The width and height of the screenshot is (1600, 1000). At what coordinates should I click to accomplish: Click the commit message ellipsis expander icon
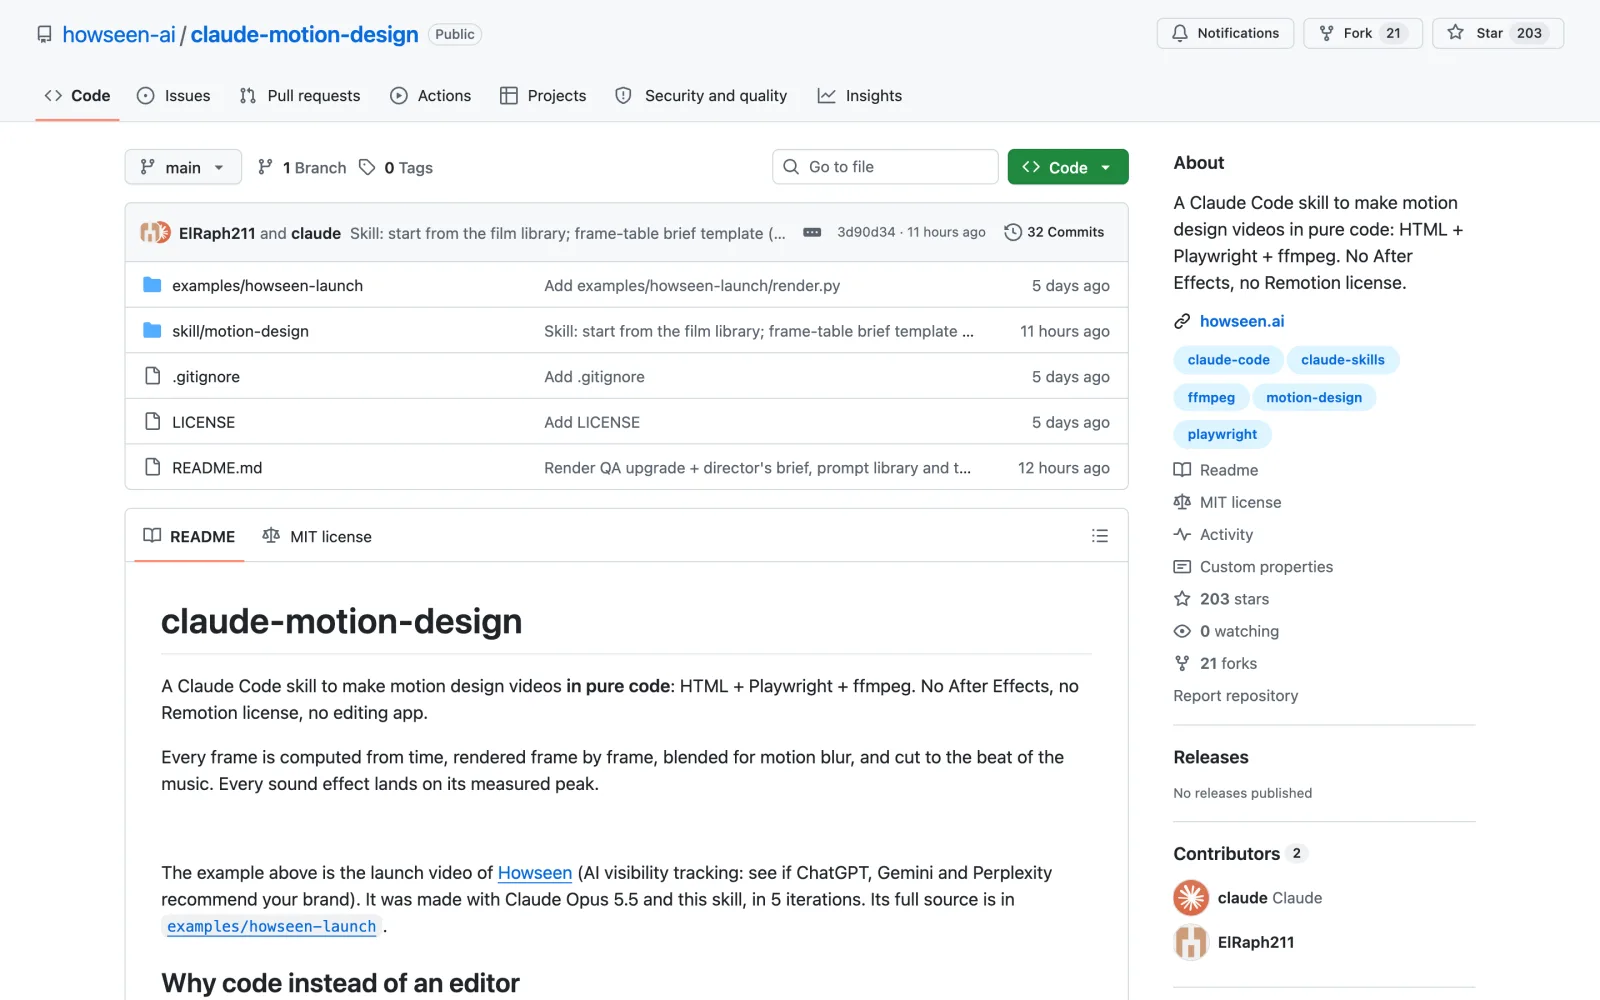(x=812, y=232)
